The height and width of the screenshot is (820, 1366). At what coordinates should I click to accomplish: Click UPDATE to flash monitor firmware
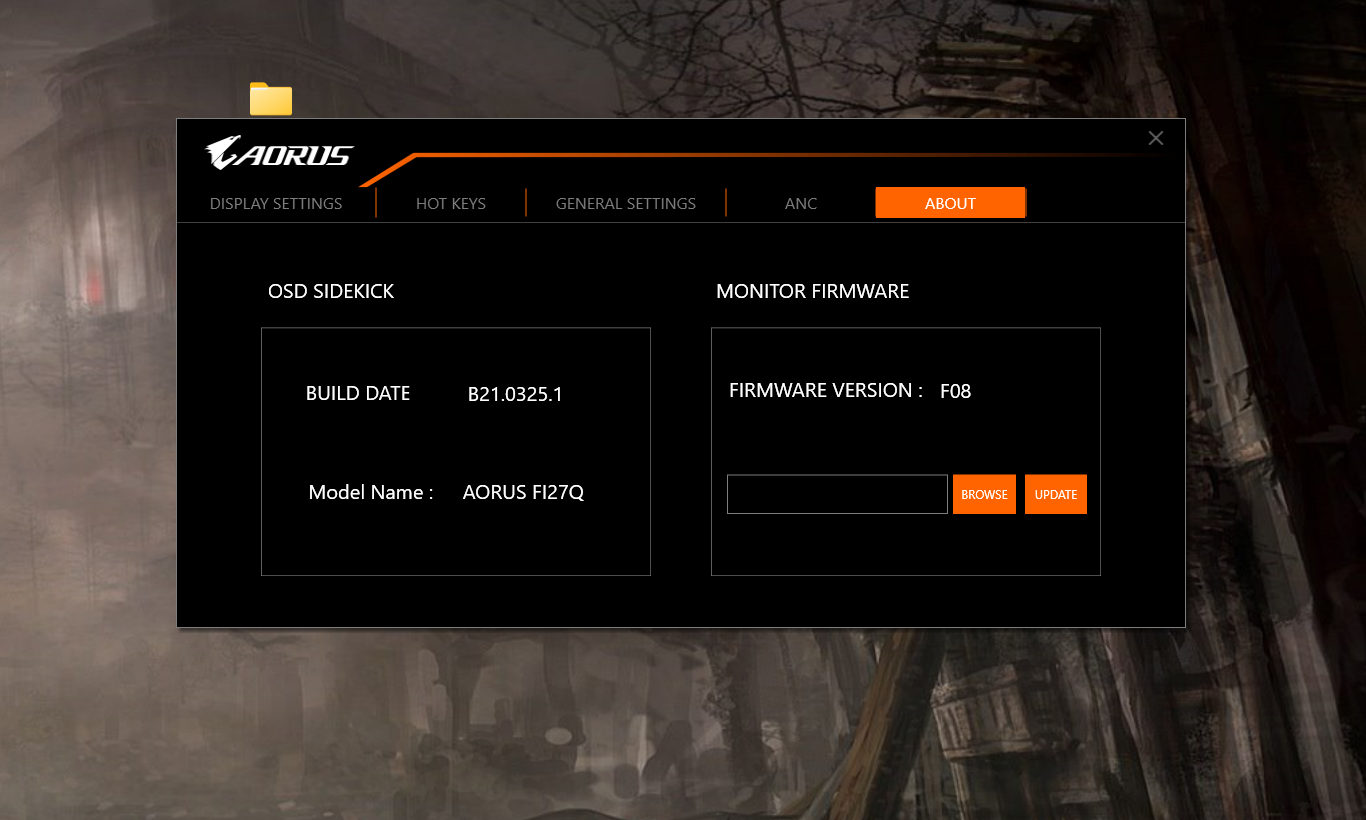pyautogui.click(x=1055, y=493)
